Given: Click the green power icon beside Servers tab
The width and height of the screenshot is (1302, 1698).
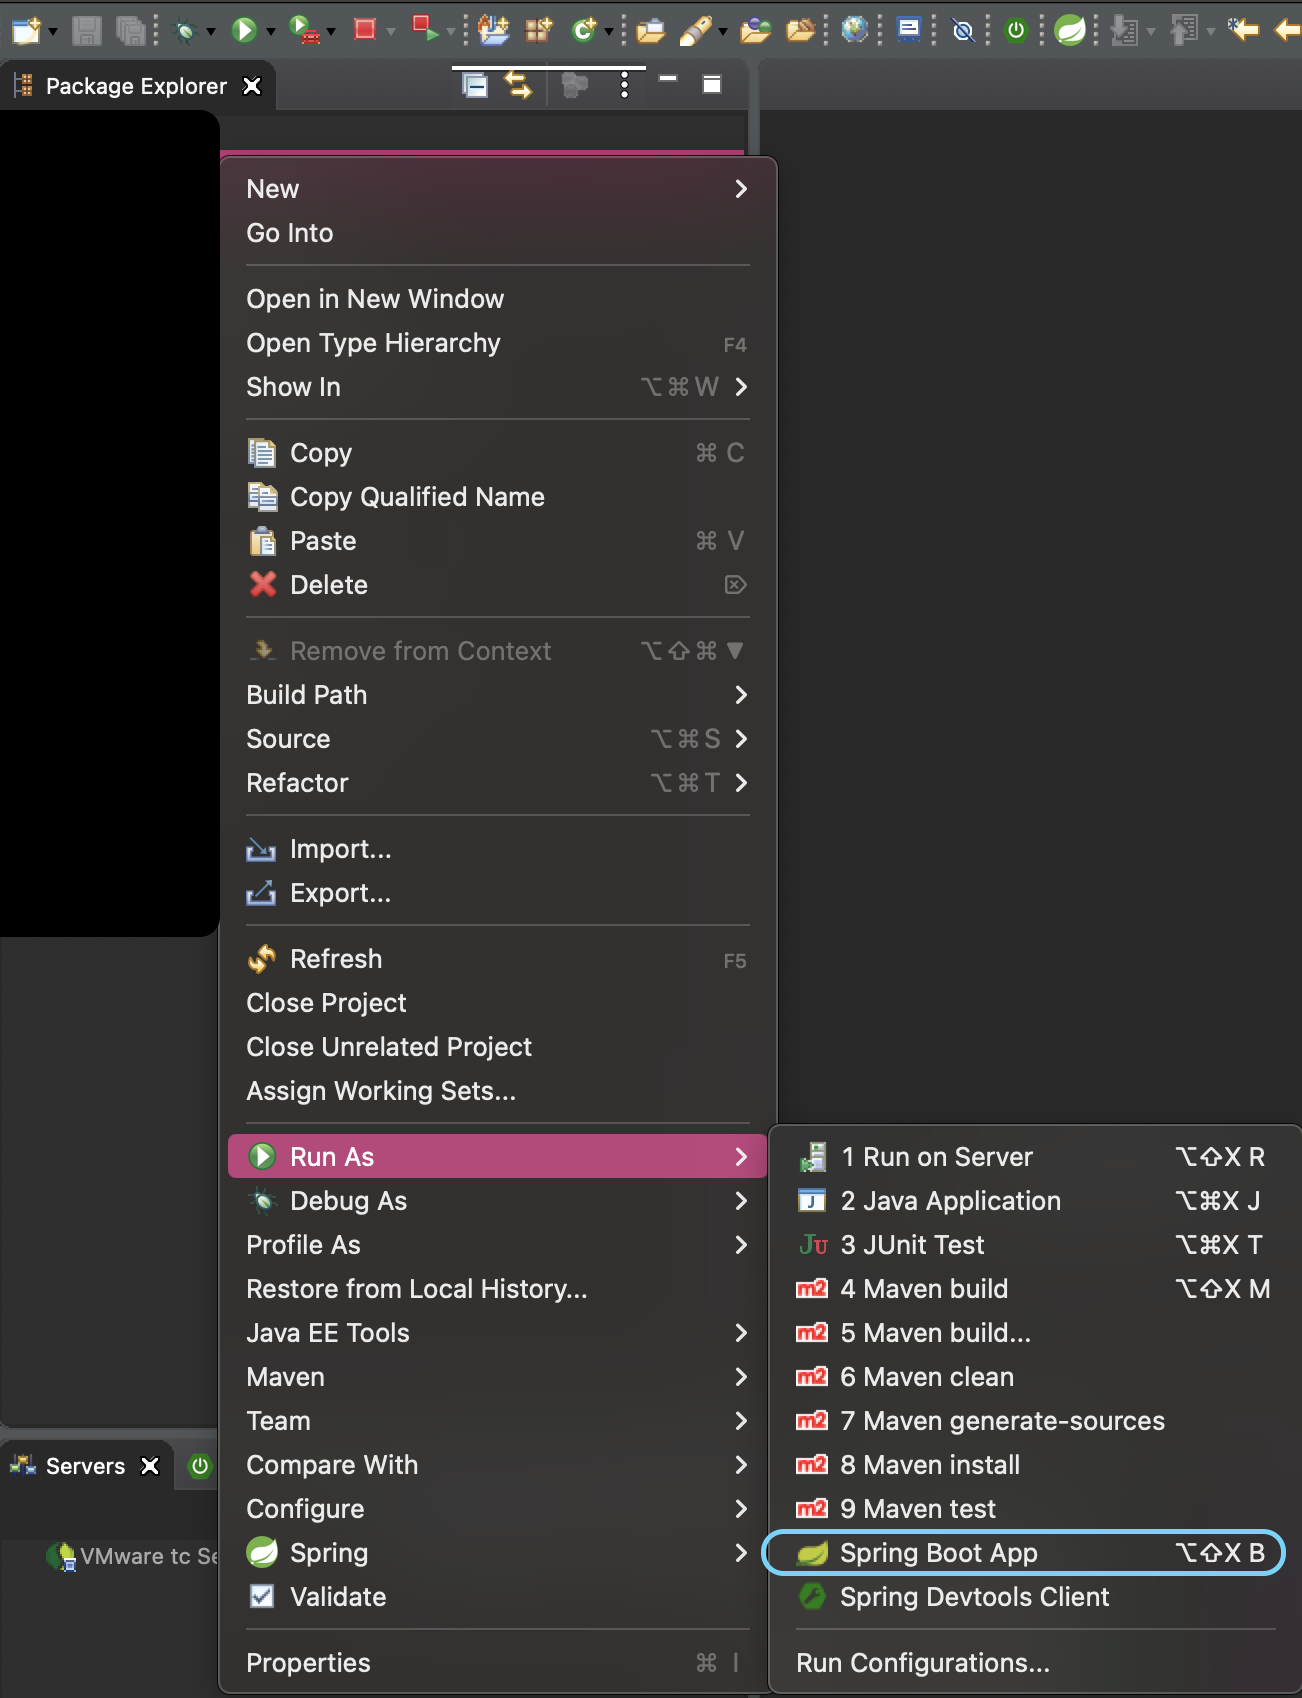Looking at the screenshot, I should pyautogui.click(x=200, y=1466).
